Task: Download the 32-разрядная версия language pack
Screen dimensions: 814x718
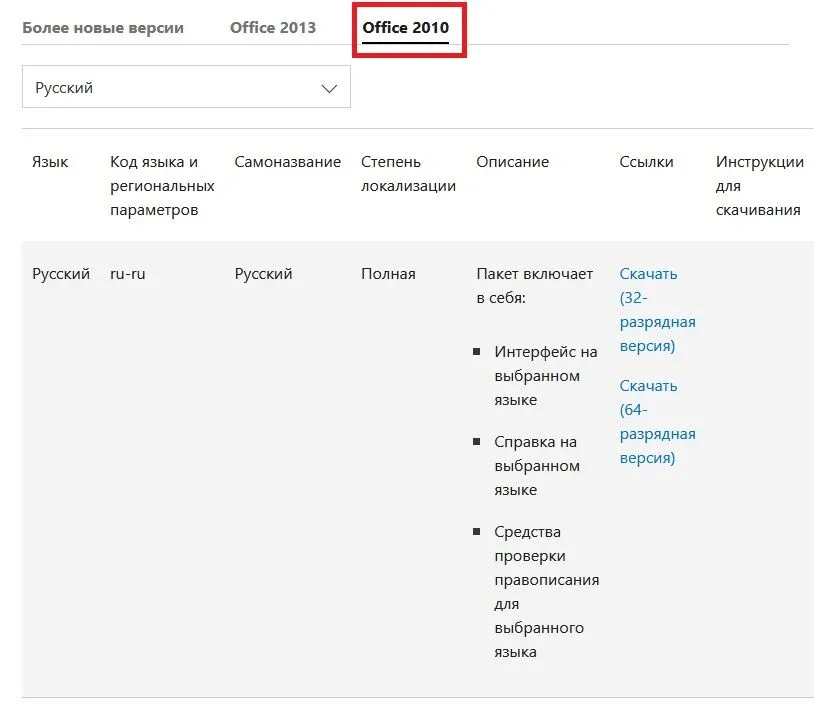Action: [657, 309]
